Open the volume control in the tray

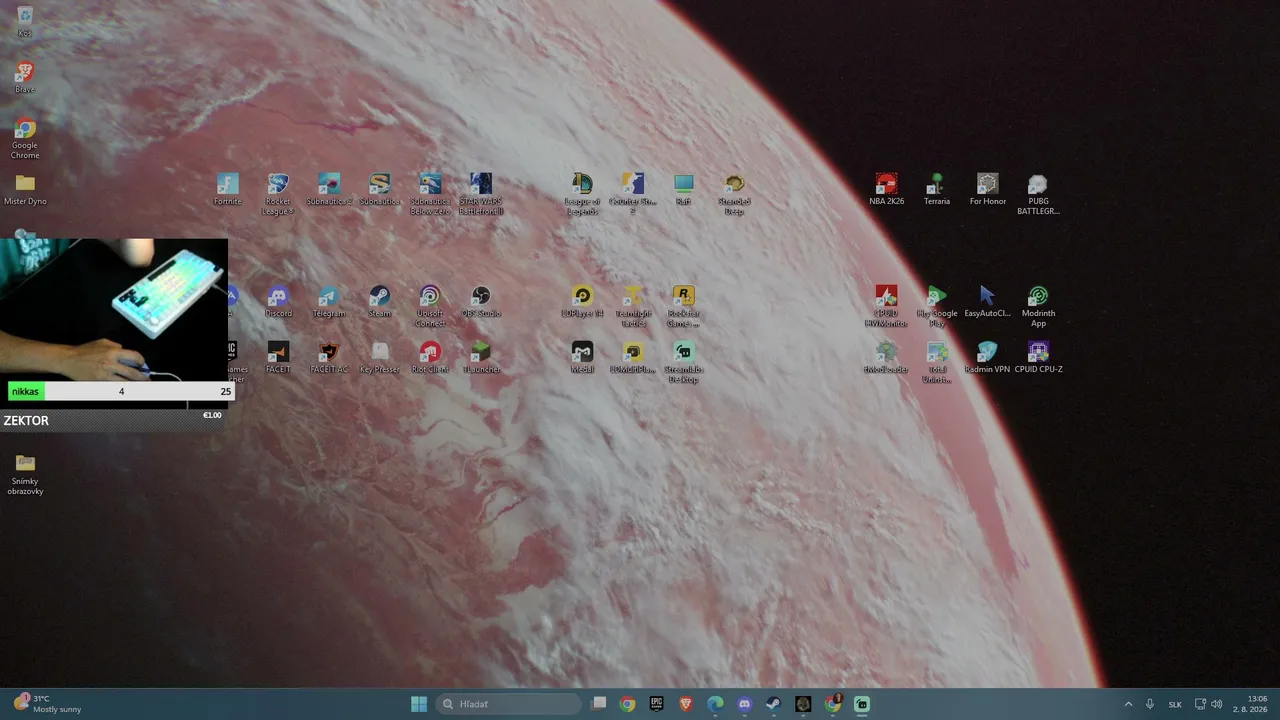click(x=1217, y=704)
